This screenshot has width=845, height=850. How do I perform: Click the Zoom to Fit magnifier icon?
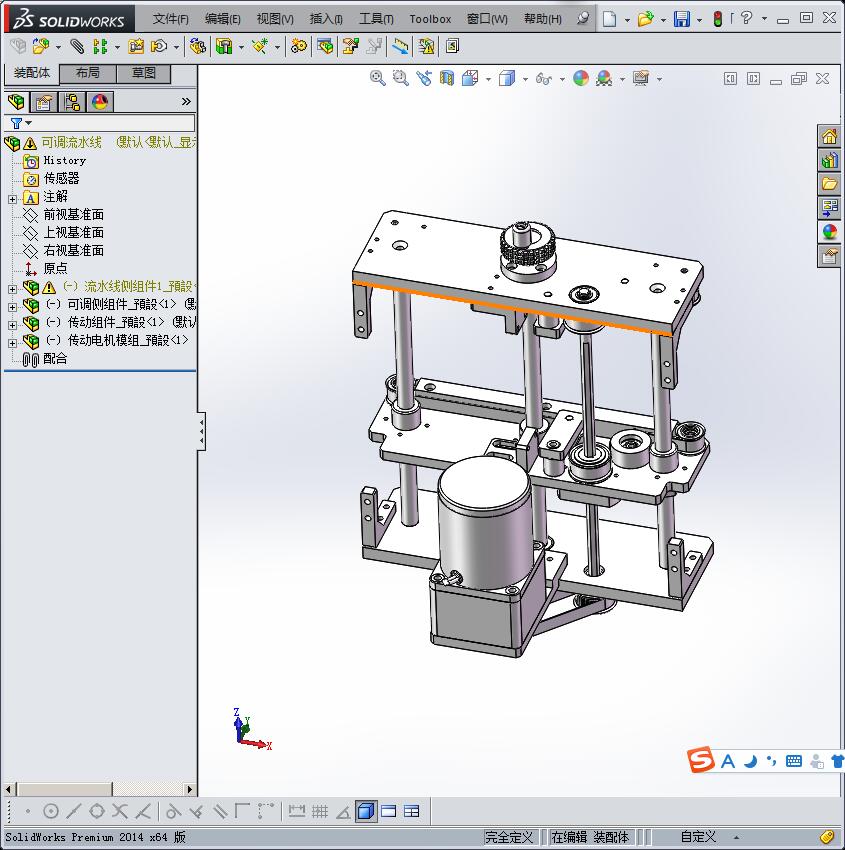tap(377, 78)
